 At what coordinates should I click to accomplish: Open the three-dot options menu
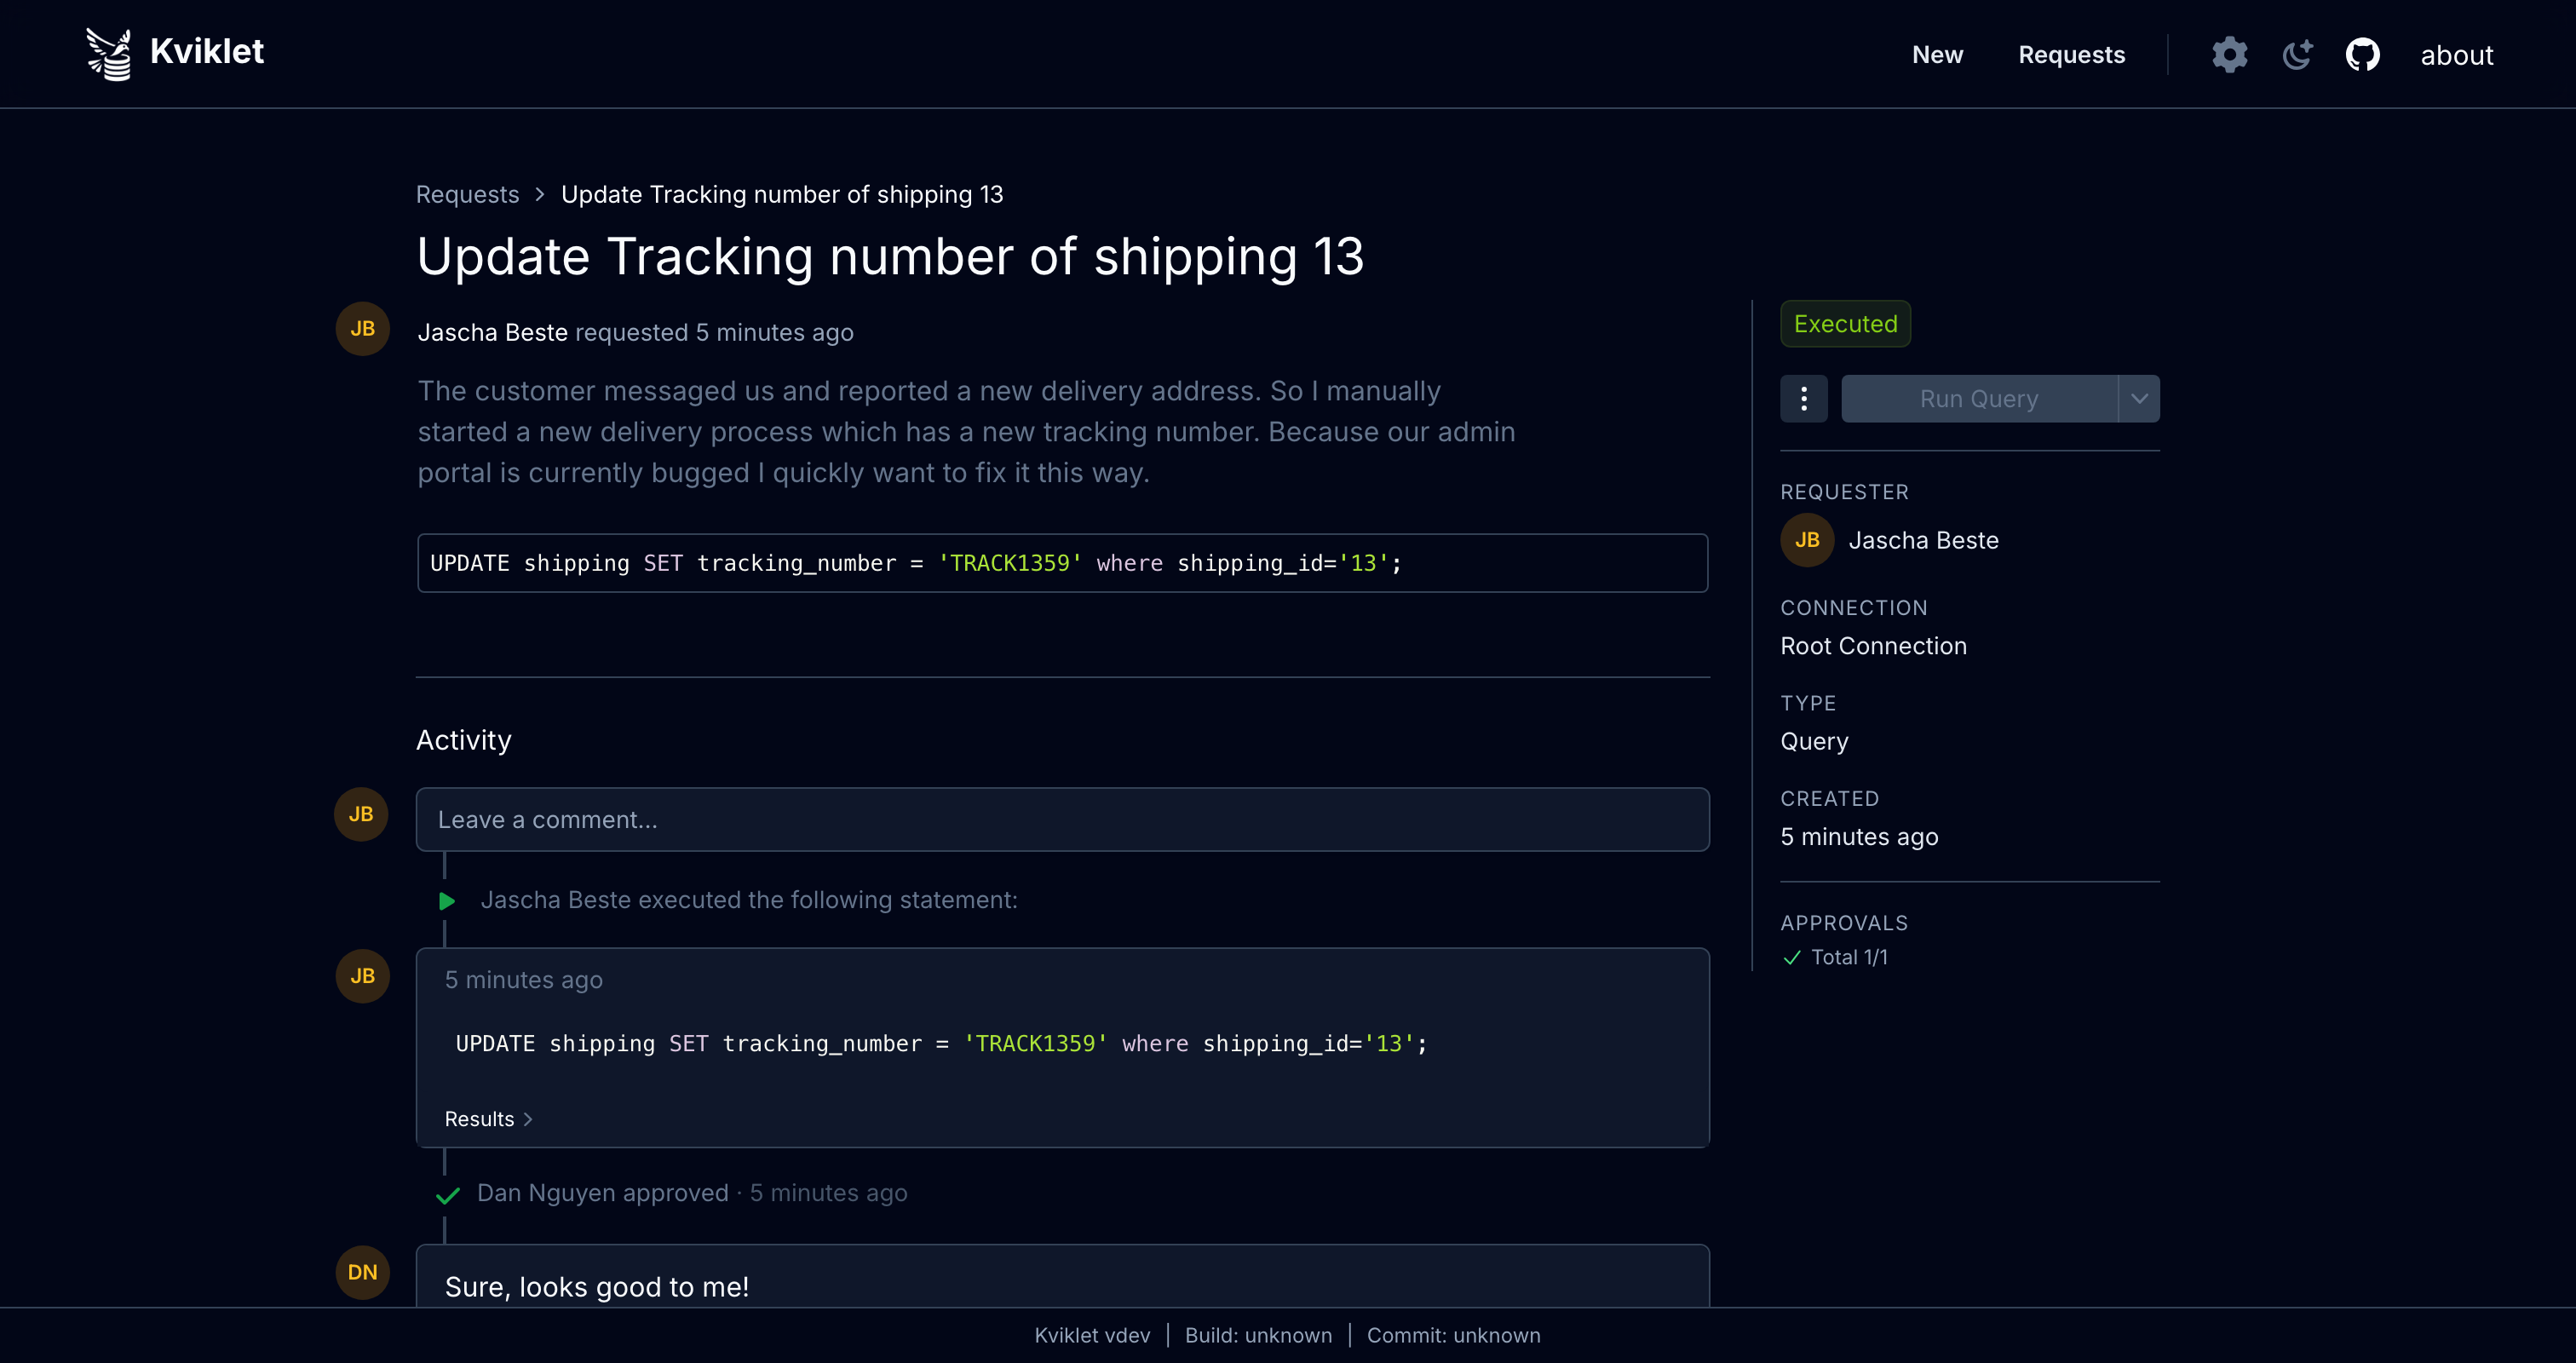coord(1803,399)
